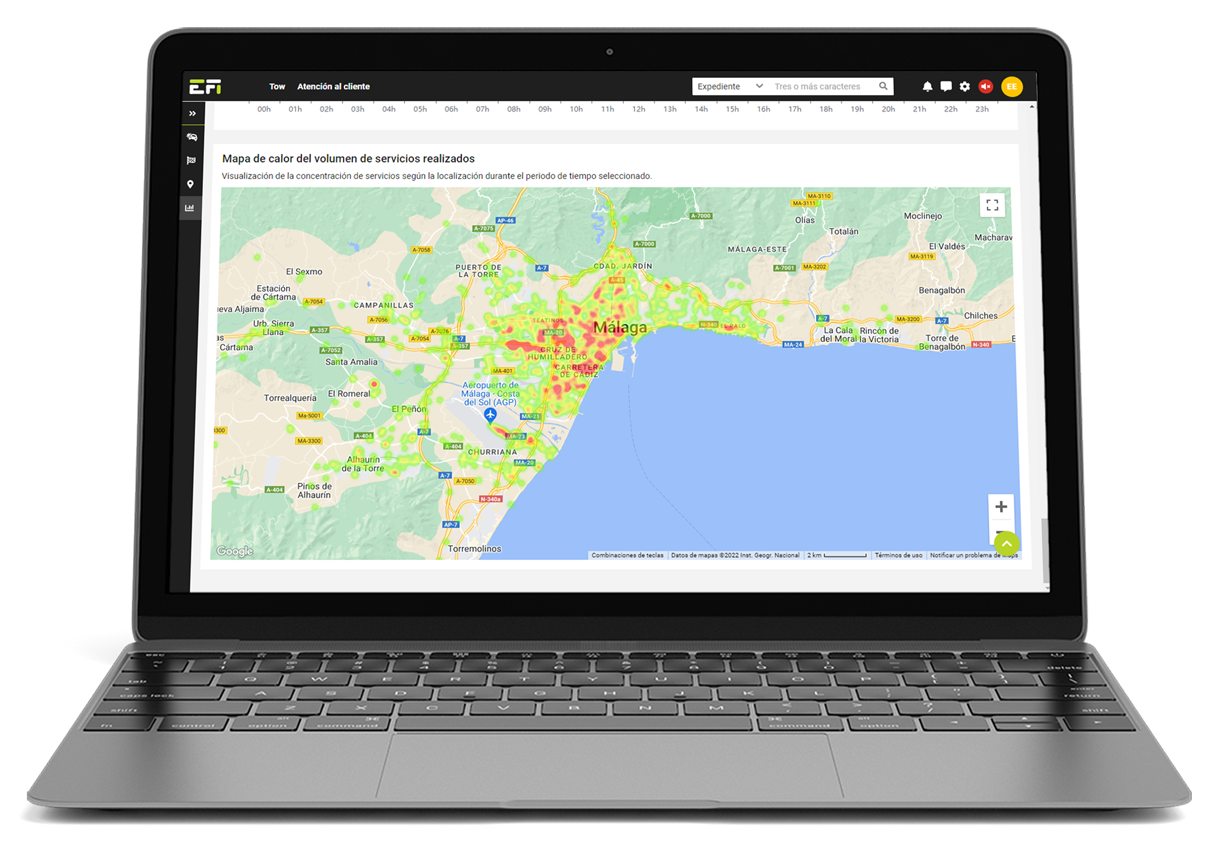This screenshot has height=849, width=1223.
Task: Click the green scroll-to-top button
Action: 1007,543
